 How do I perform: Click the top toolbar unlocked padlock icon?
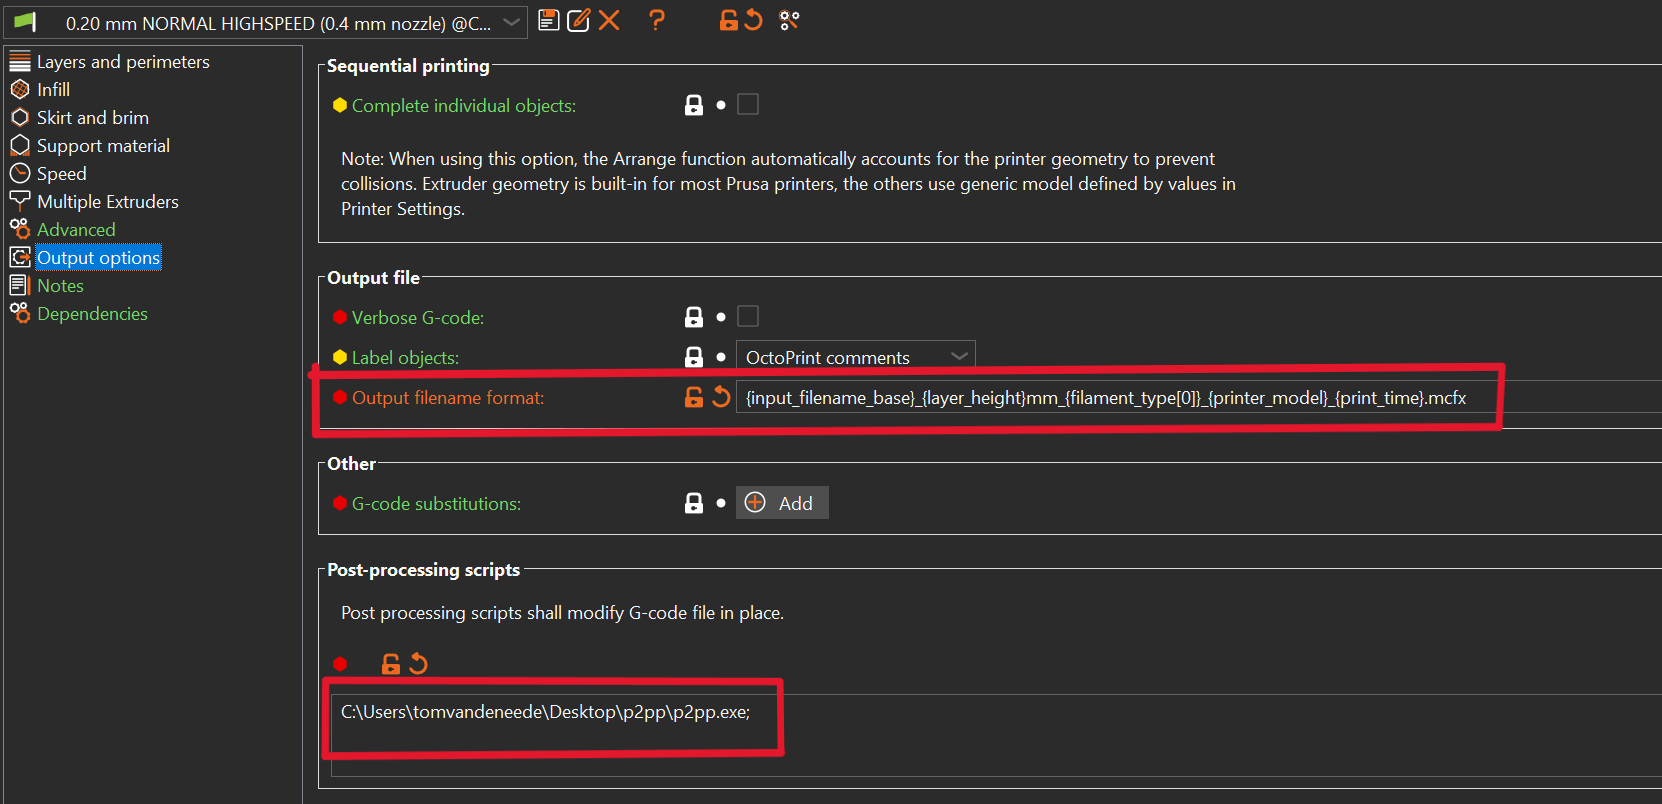point(728,20)
